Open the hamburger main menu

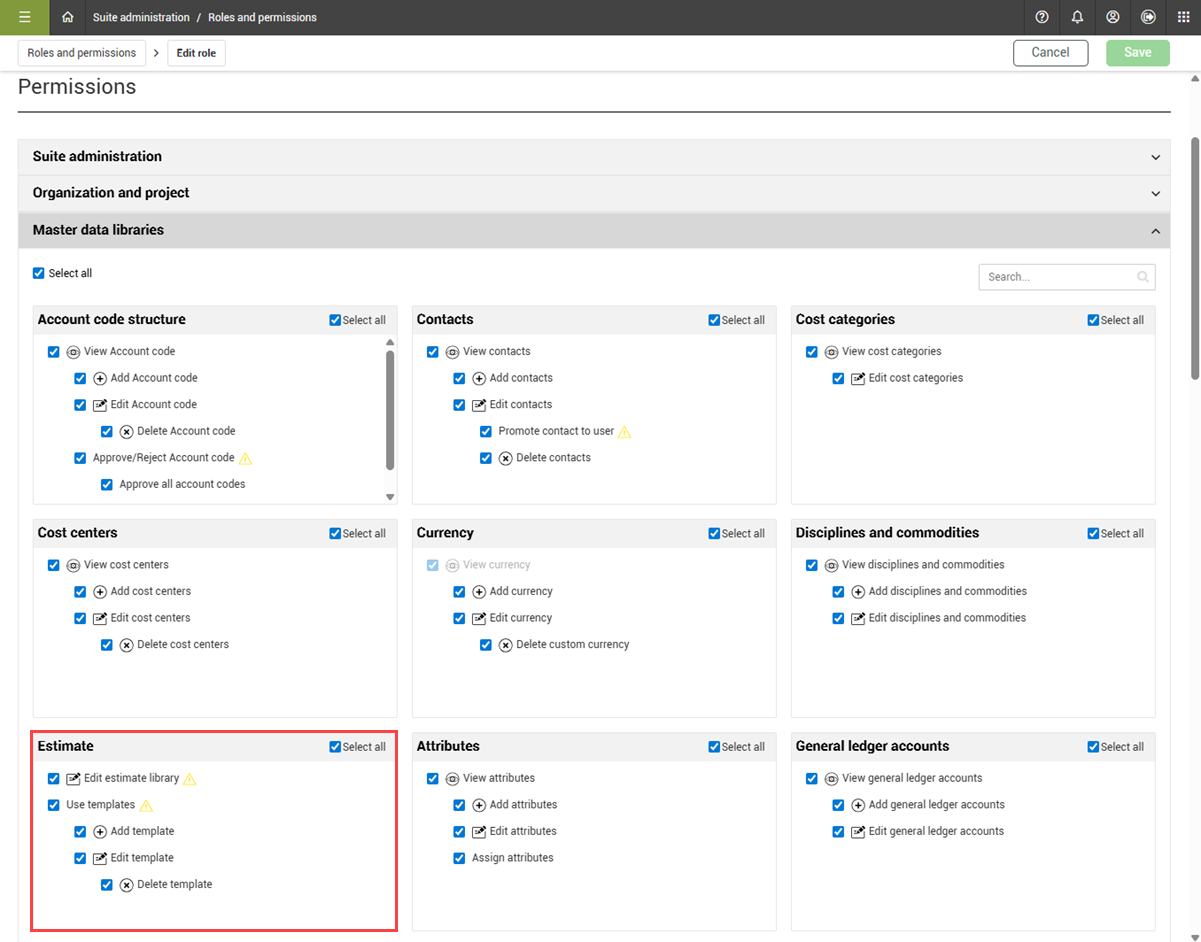click(x=24, y=17)
